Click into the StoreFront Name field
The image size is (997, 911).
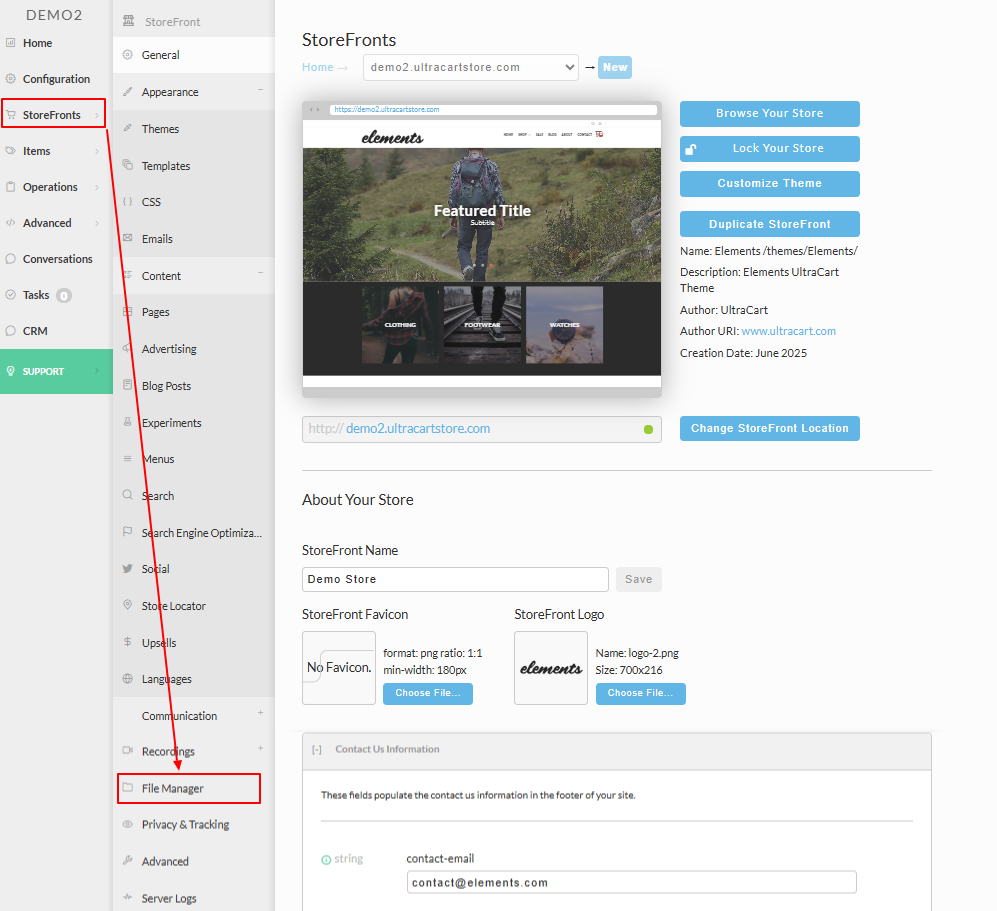[455, 579]
